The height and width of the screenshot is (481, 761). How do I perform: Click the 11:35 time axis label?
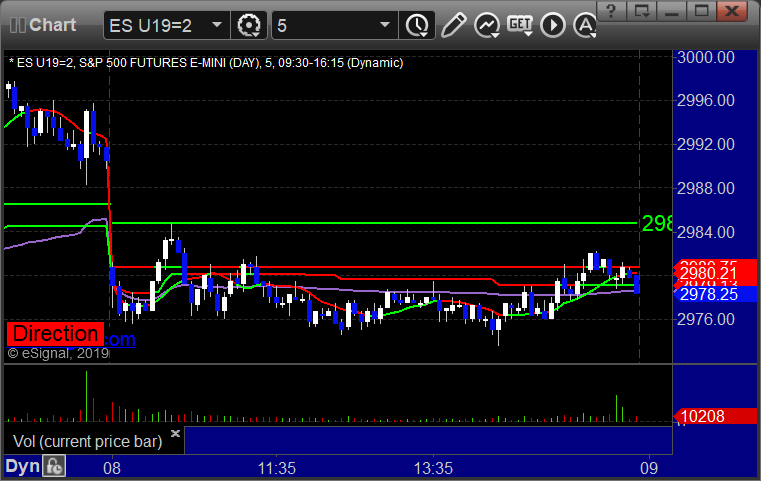pos(277,468)
